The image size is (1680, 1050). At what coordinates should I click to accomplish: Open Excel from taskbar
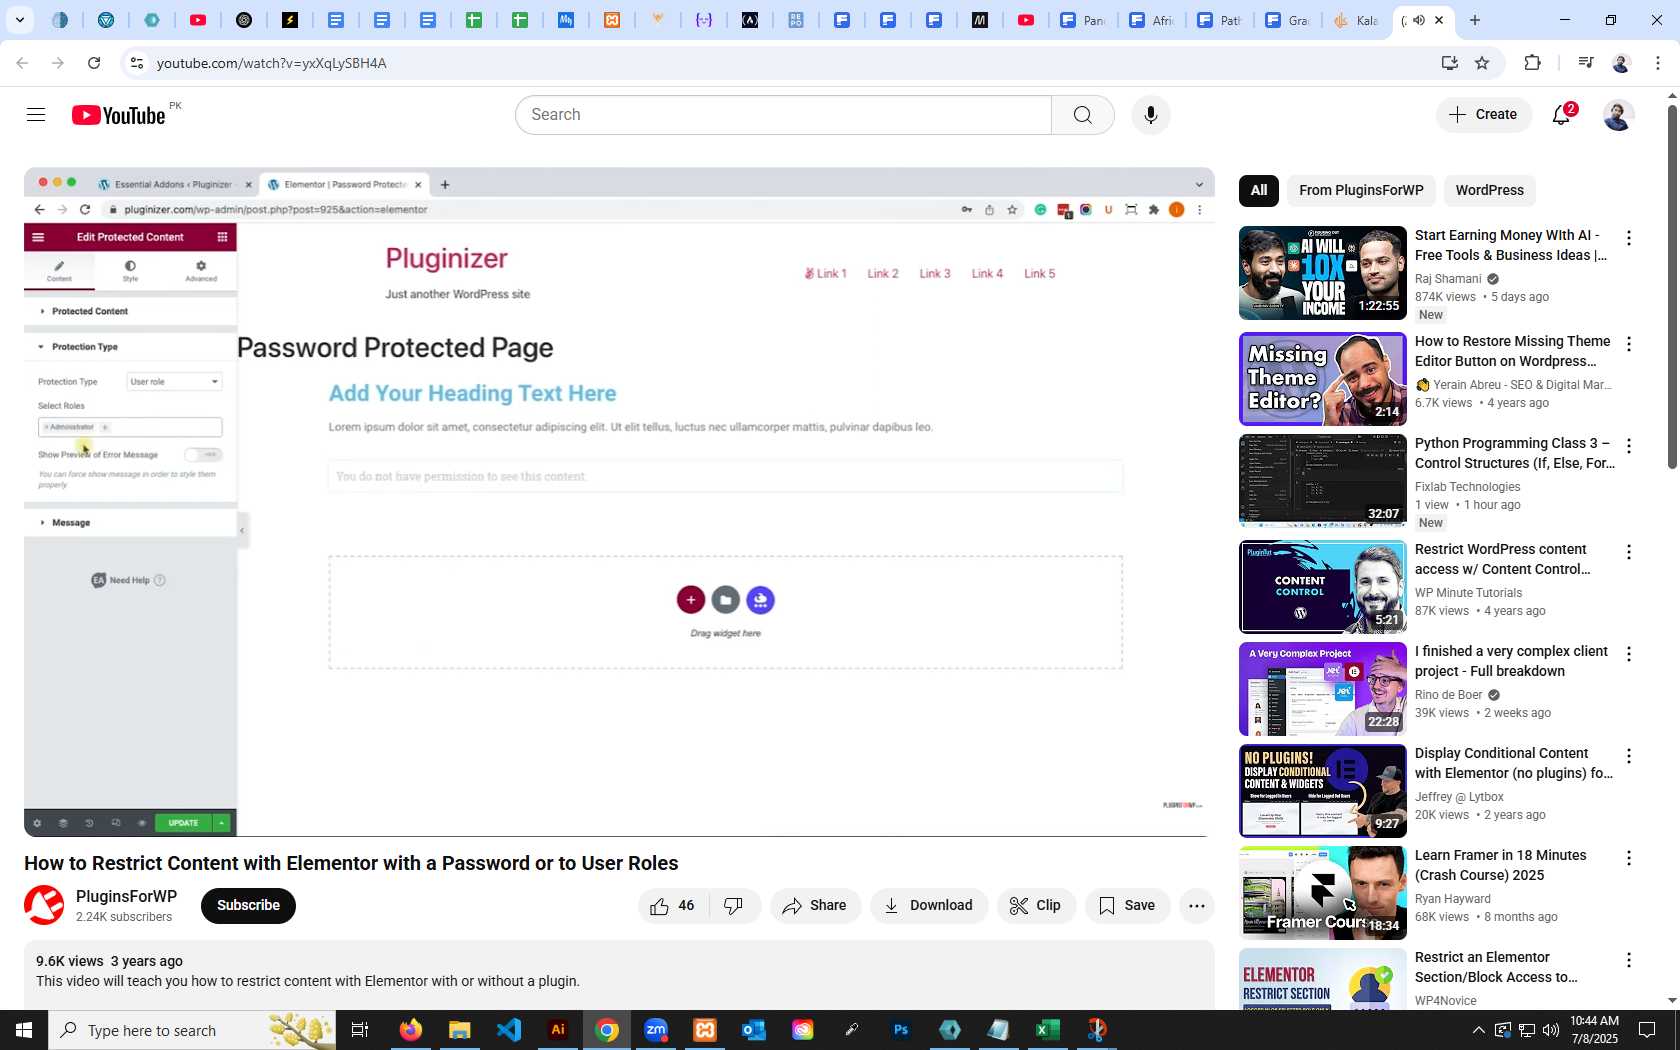(x=1047, y=1030)
